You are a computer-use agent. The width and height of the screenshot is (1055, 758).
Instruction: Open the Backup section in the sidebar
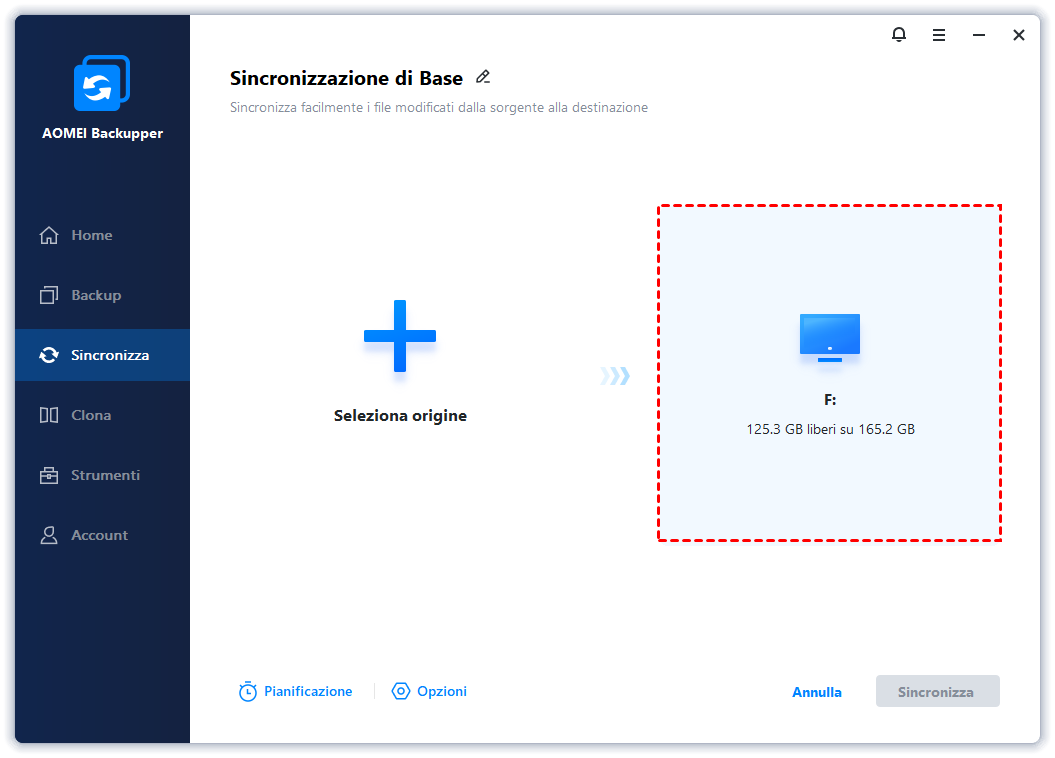point(95,295)
